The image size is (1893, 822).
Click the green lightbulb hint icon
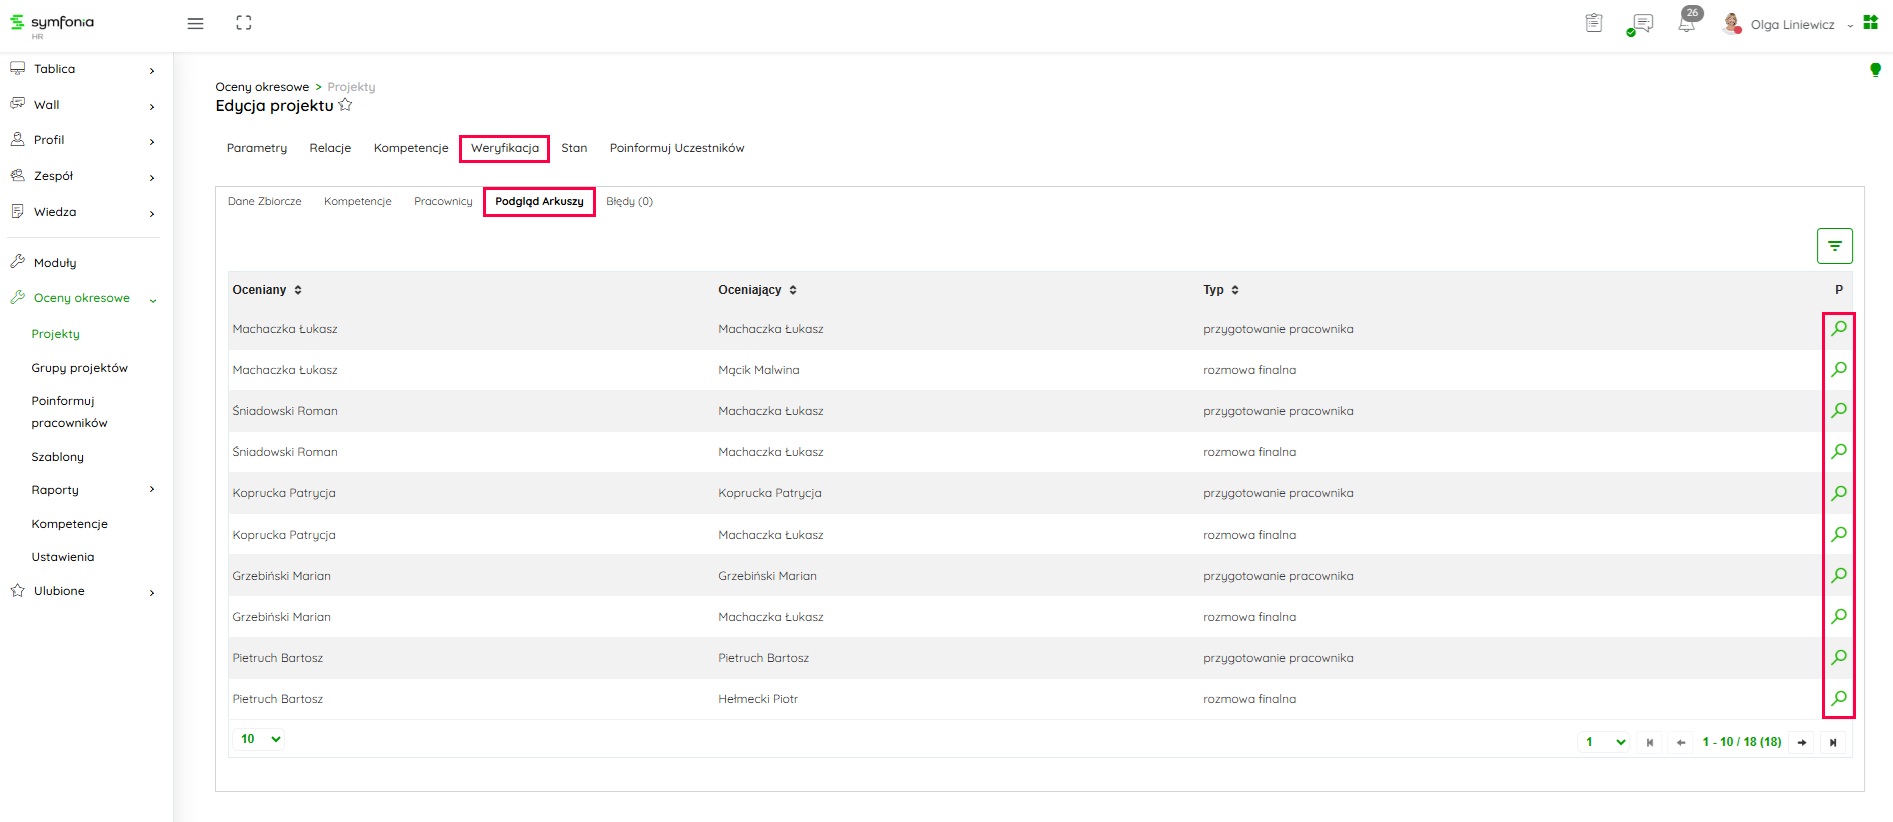click(1875, 70)
